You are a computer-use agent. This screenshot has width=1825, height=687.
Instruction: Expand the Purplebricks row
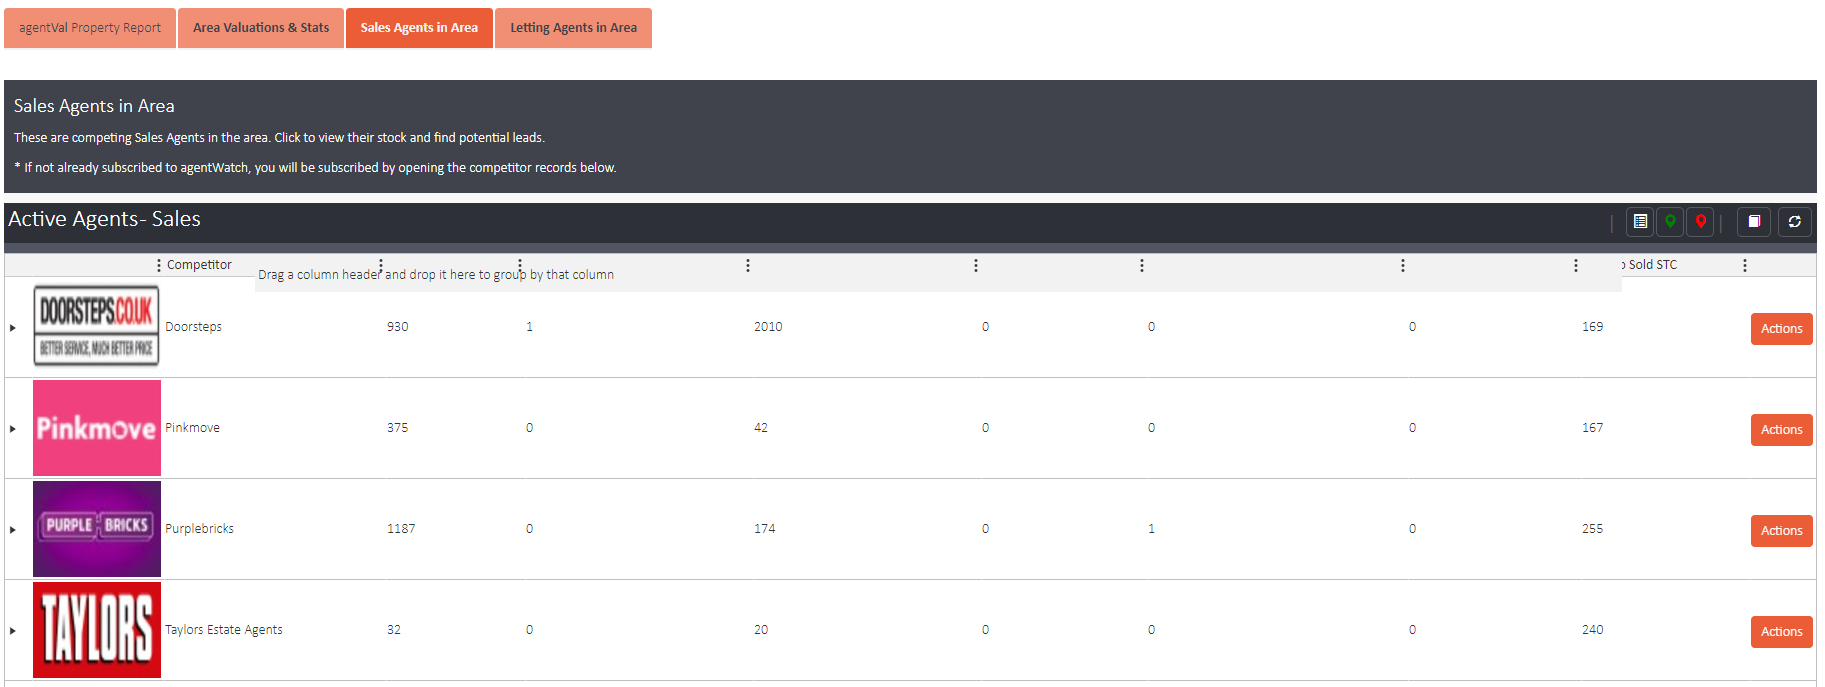coord(13,530)
